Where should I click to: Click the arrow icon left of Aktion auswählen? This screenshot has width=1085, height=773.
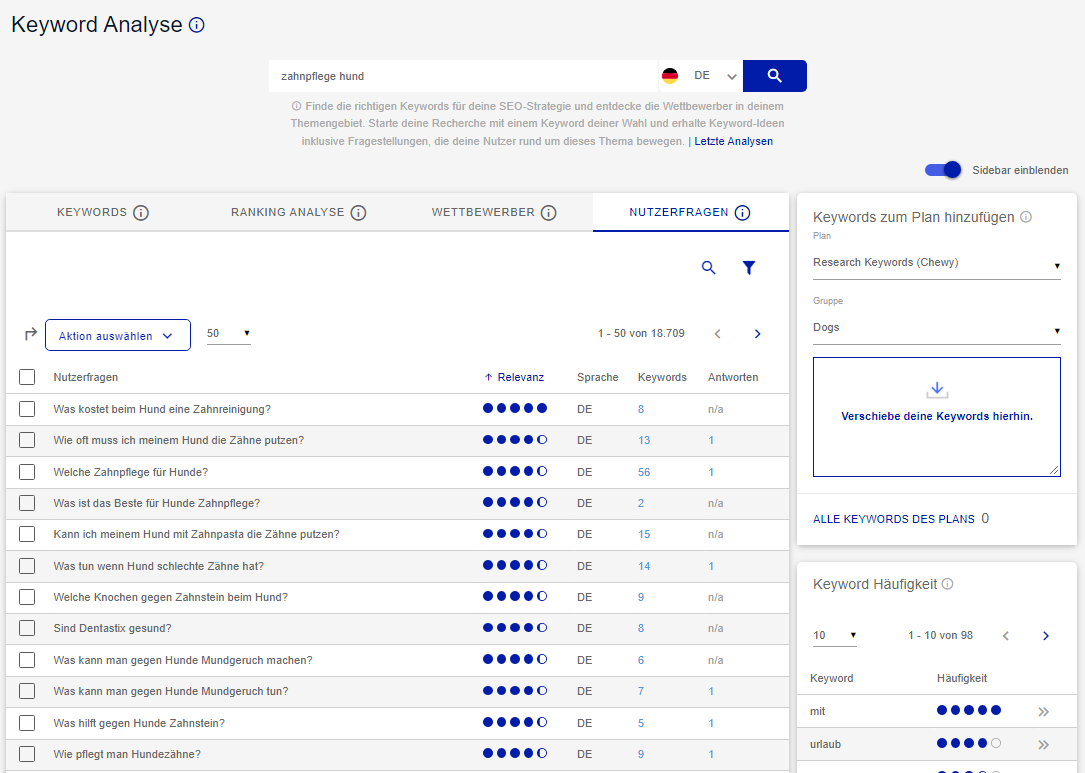[x=30, y=334]
